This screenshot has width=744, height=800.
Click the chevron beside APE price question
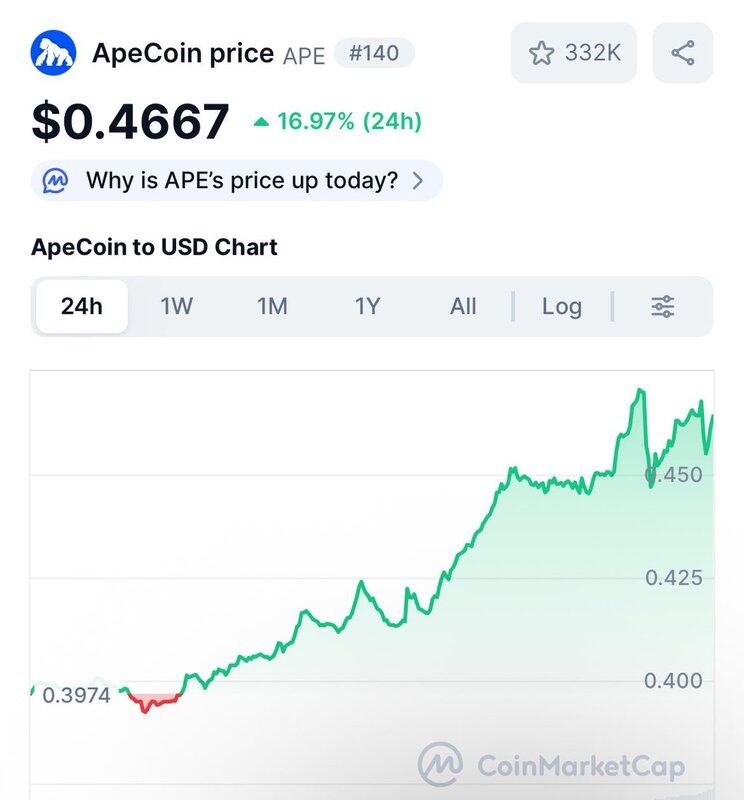coord(418,181)
